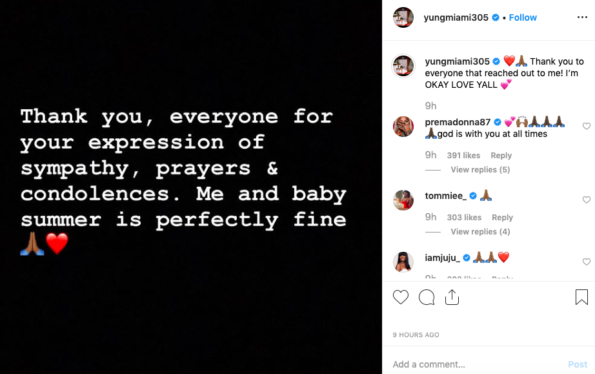Click the Add a comment field

476,364
